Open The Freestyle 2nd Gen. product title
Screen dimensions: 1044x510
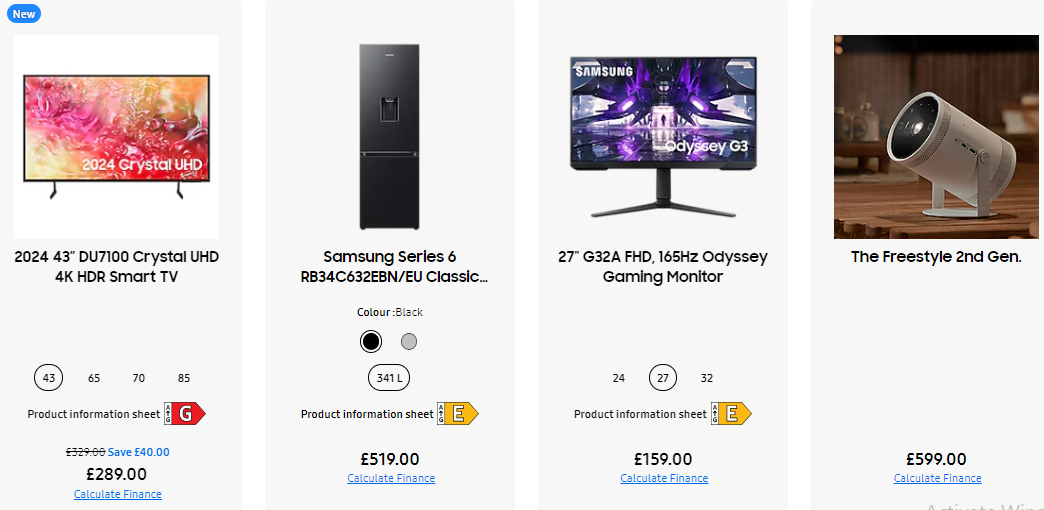(936, 257)
